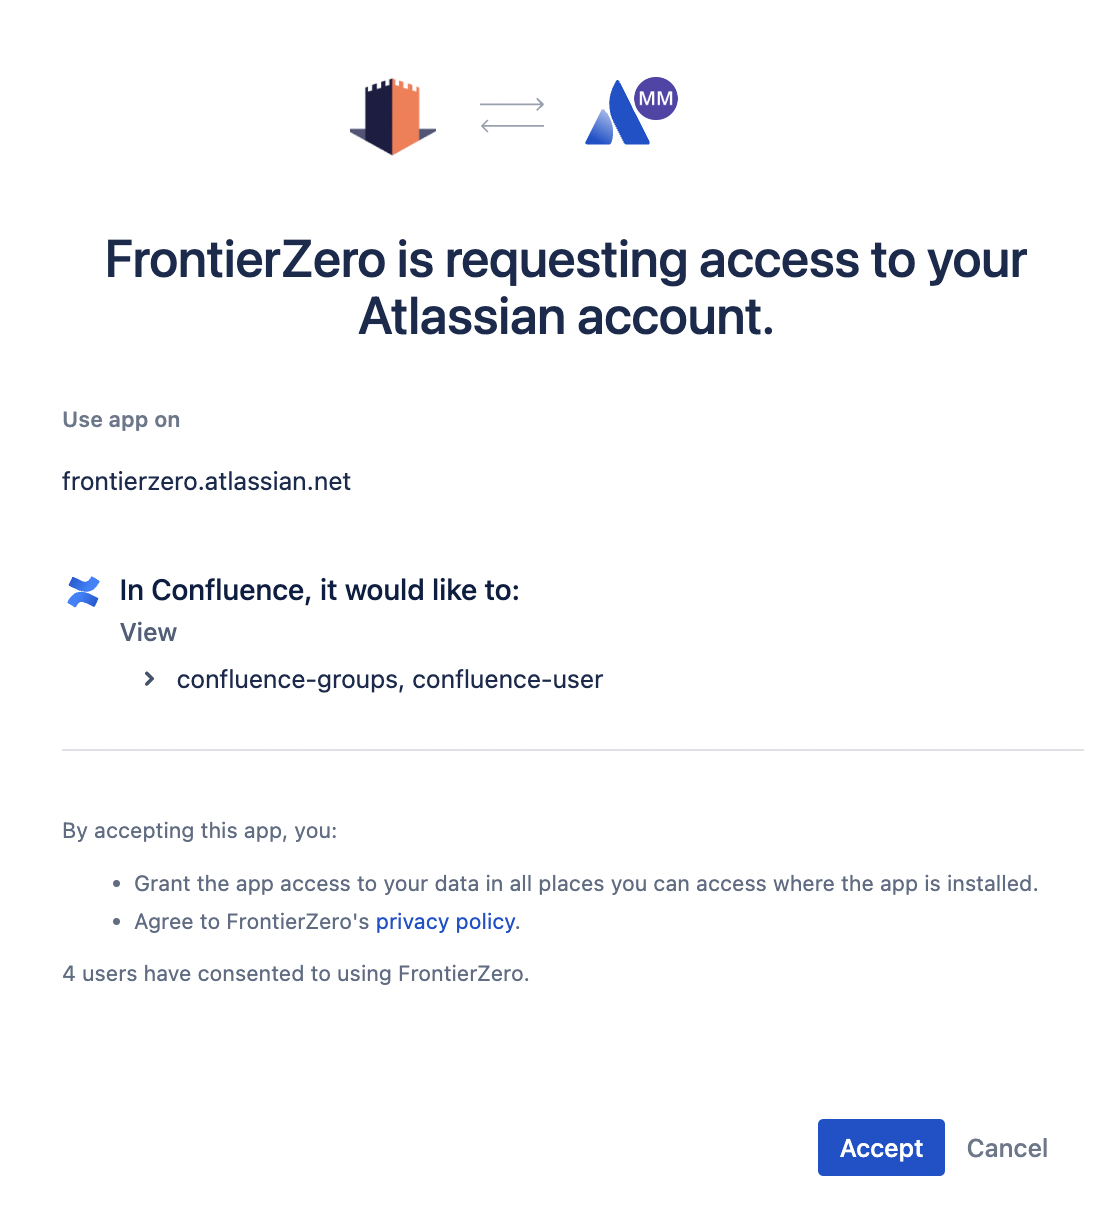Click the Confluence product icon
Screen dimensions: 1100x1222
tap(83, 591)
